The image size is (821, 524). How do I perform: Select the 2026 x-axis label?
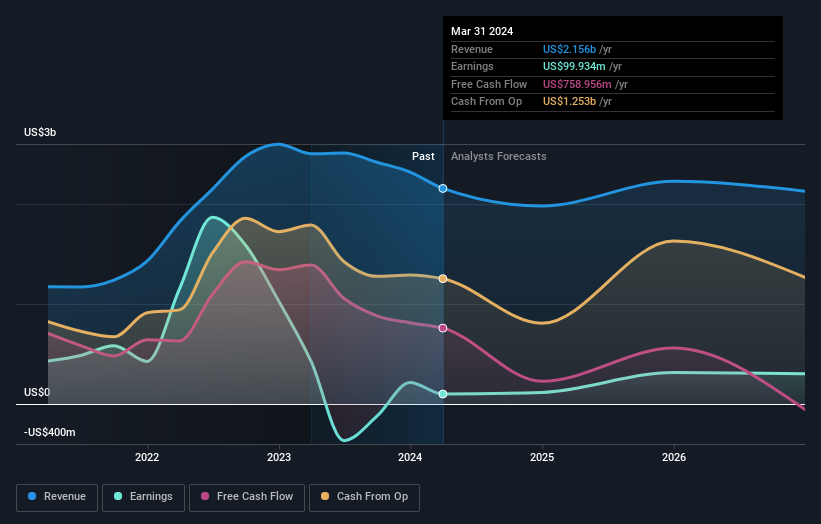674,457
